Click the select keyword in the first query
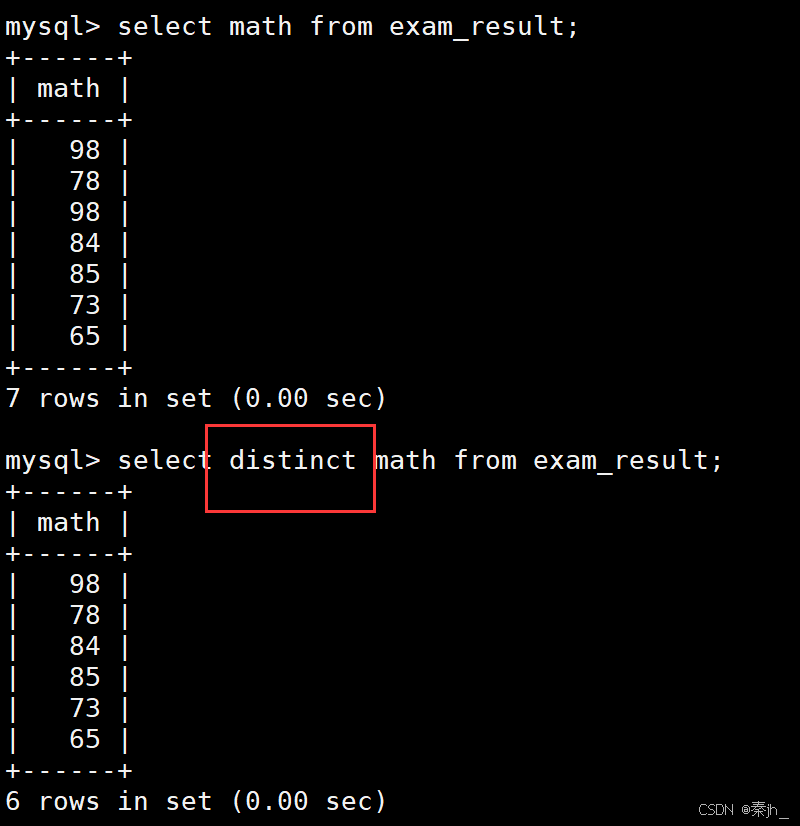Viewport: 800px width, 826px height. coord(165,26)
